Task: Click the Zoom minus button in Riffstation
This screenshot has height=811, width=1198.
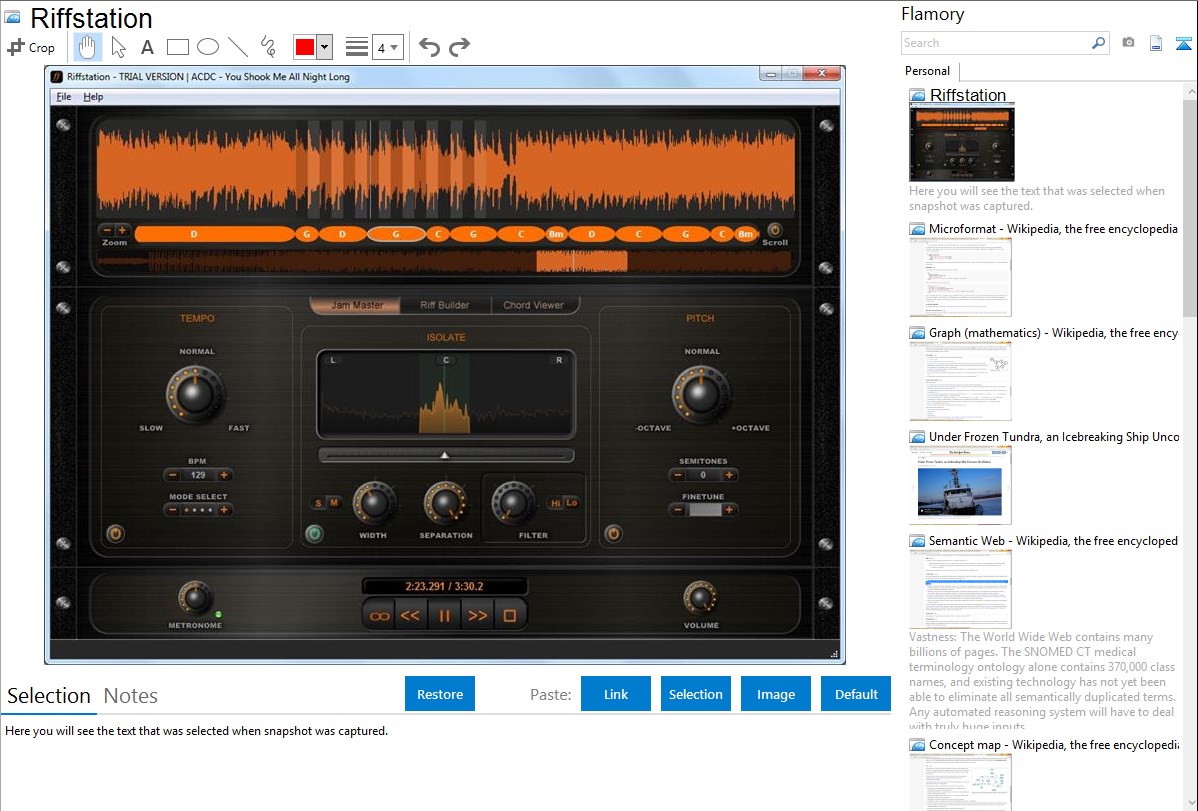Action: click(x=107, y=230)
